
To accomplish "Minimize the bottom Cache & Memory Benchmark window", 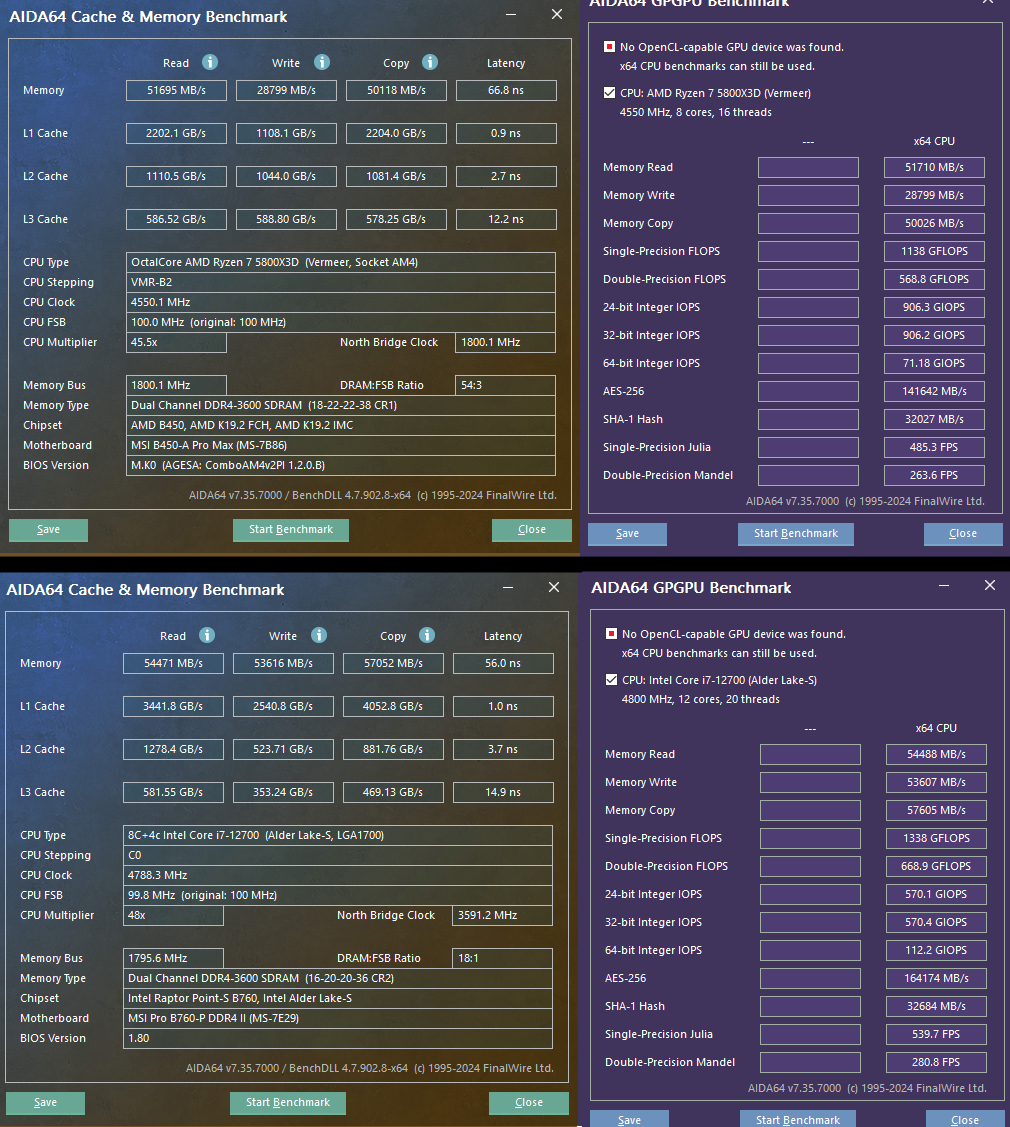I will pos(508,587).
